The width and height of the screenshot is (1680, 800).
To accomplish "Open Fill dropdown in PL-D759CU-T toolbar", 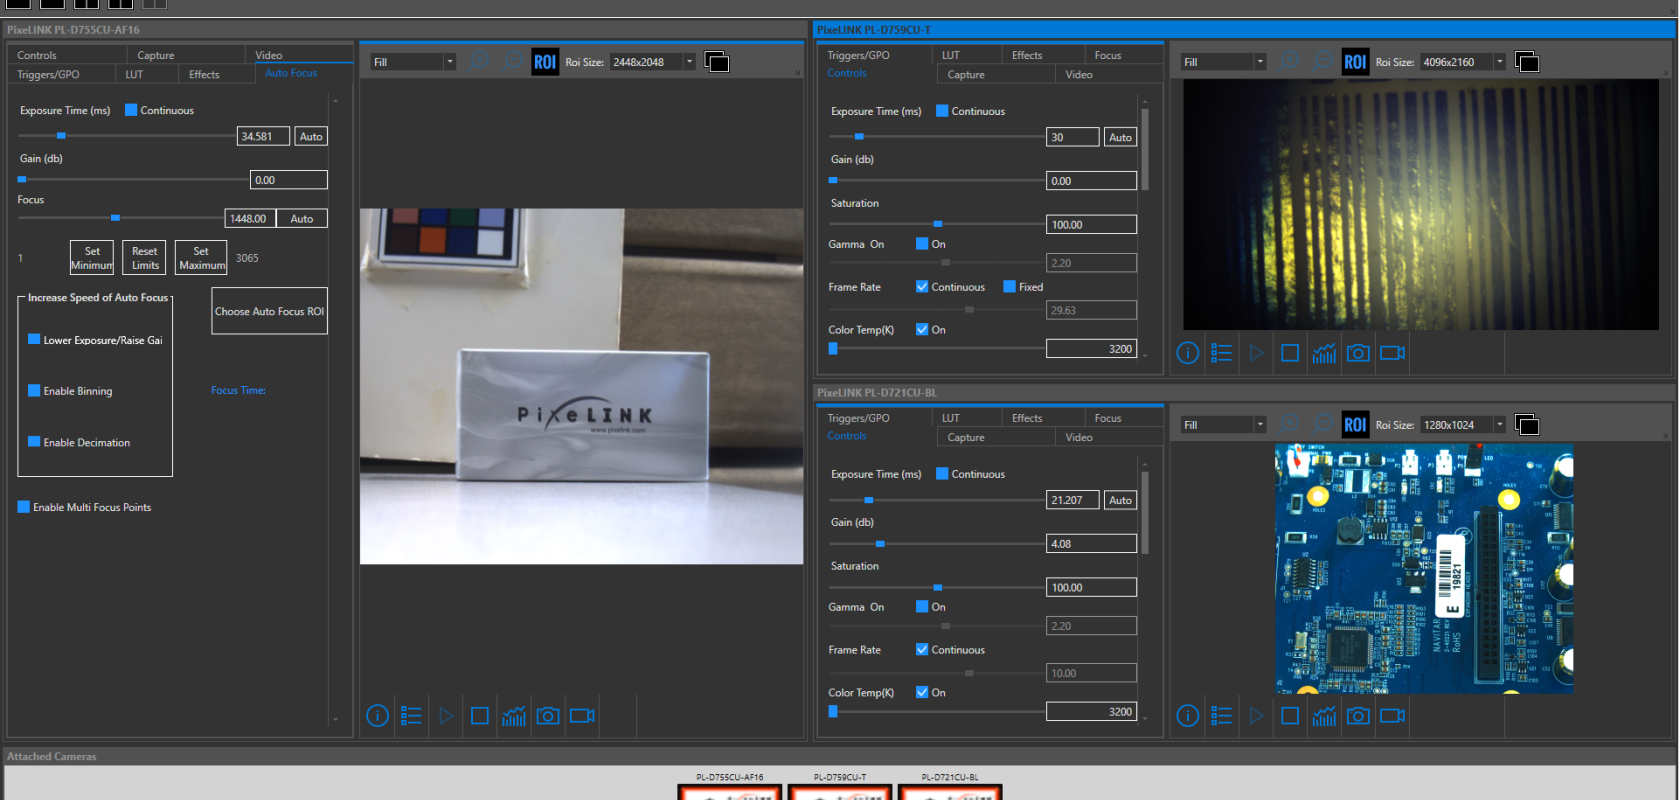I will coord(1223,62).
